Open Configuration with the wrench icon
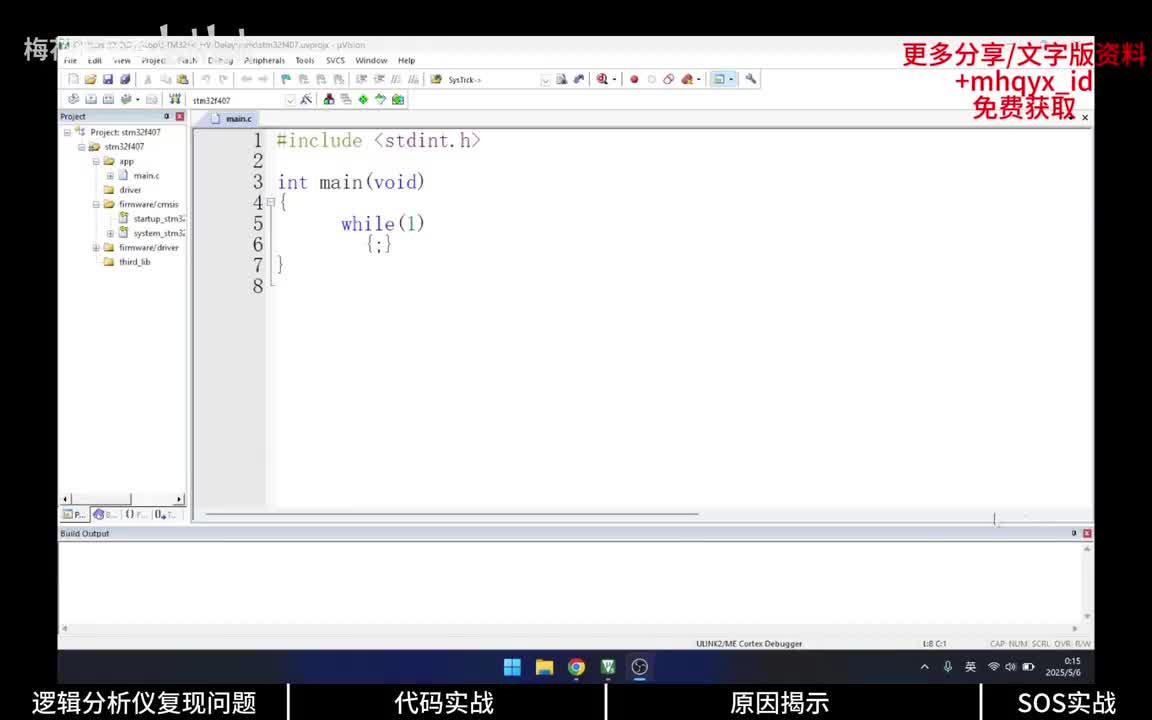Viewport: 1152px width, 720px height. point(750,79)
